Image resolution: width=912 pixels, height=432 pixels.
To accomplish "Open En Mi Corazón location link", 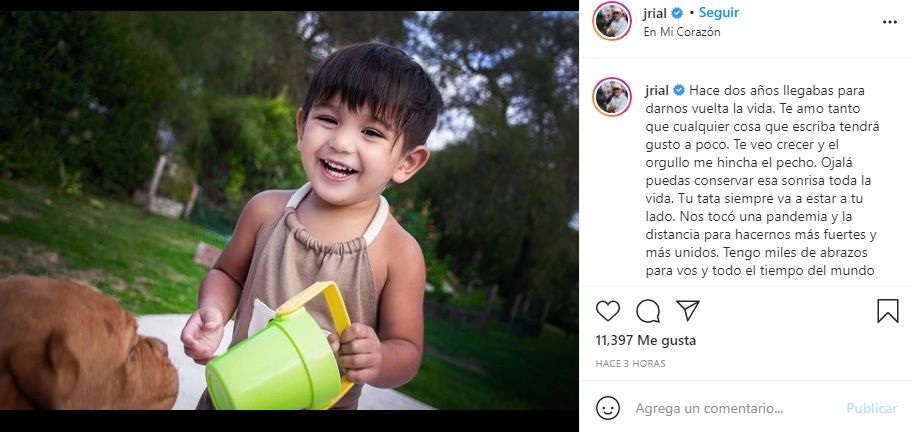I will [x=682, y=32].
